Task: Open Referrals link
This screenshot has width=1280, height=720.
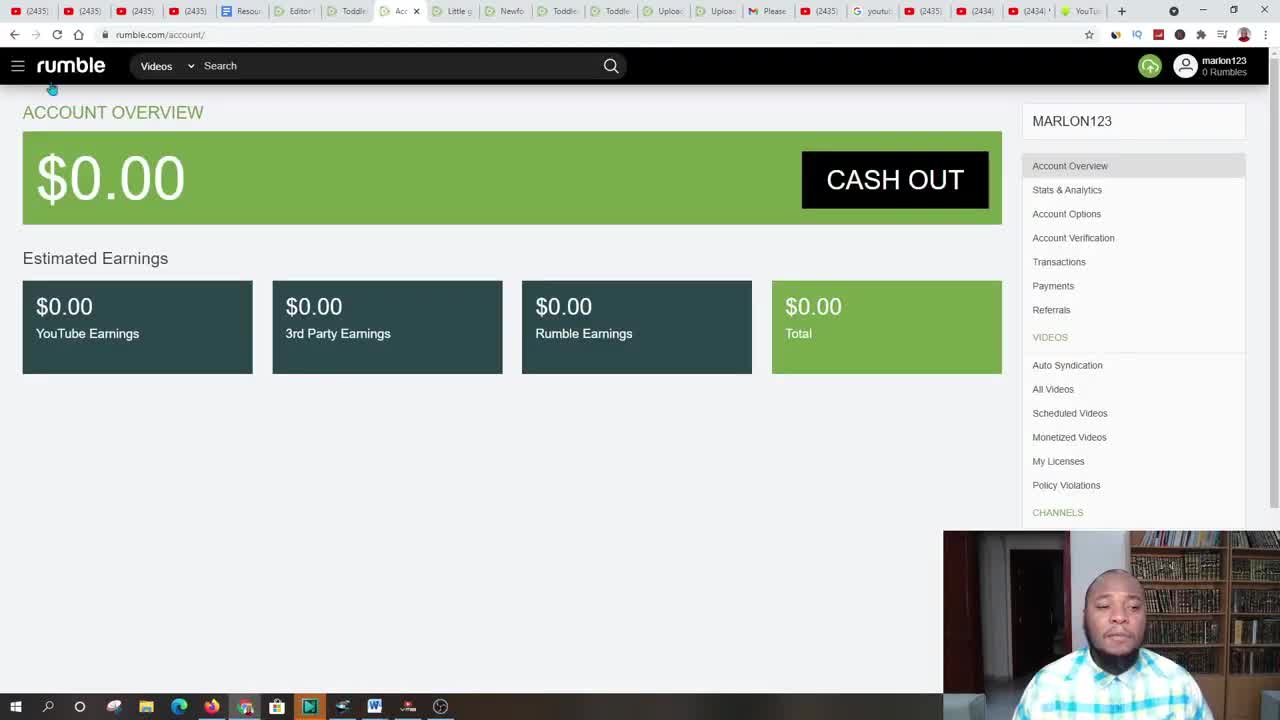Action: coord(1051,310)
